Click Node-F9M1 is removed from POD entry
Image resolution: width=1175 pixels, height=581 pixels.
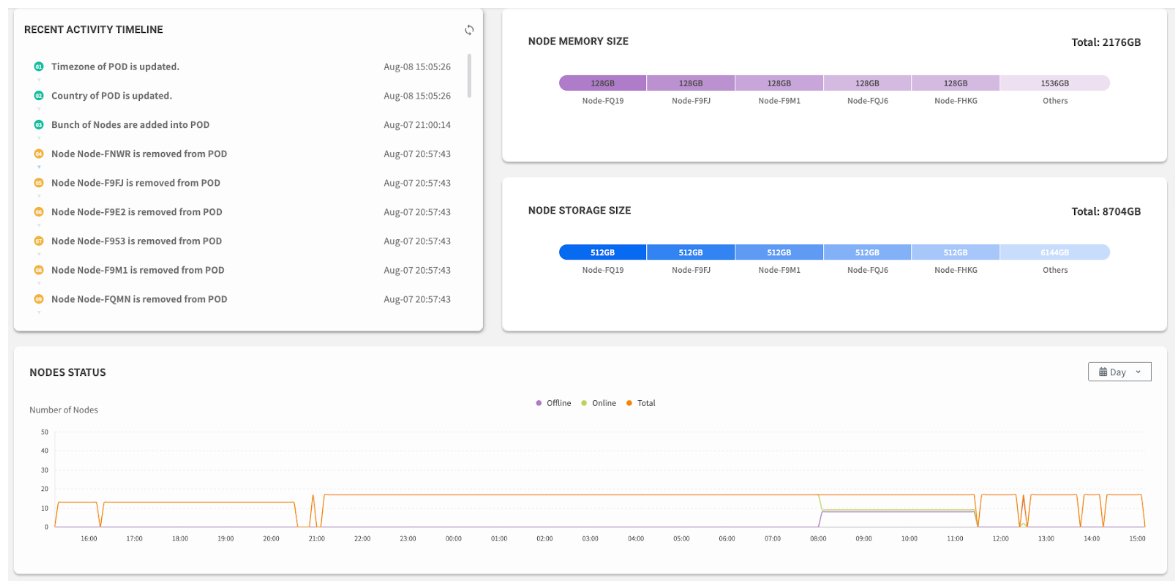[137, 270]
